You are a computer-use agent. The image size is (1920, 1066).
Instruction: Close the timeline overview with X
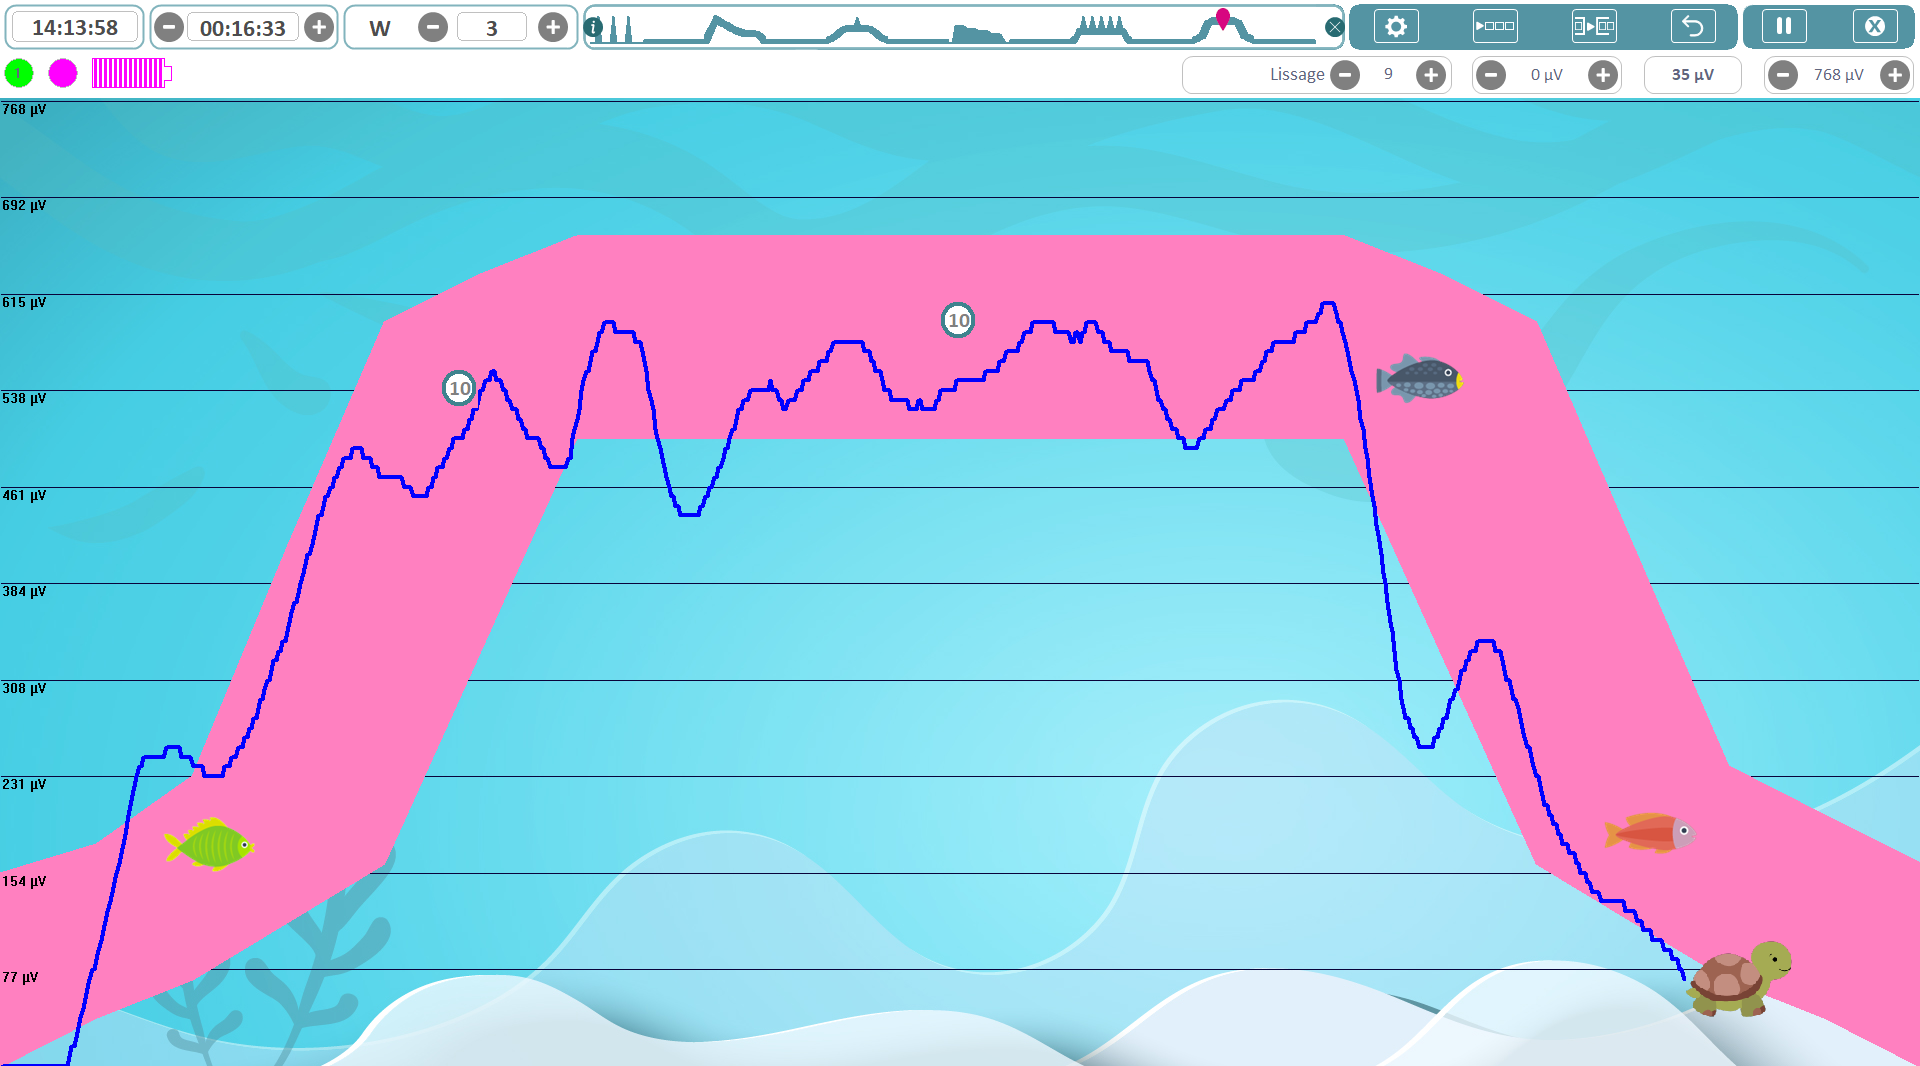click(x=1334, y=28)
